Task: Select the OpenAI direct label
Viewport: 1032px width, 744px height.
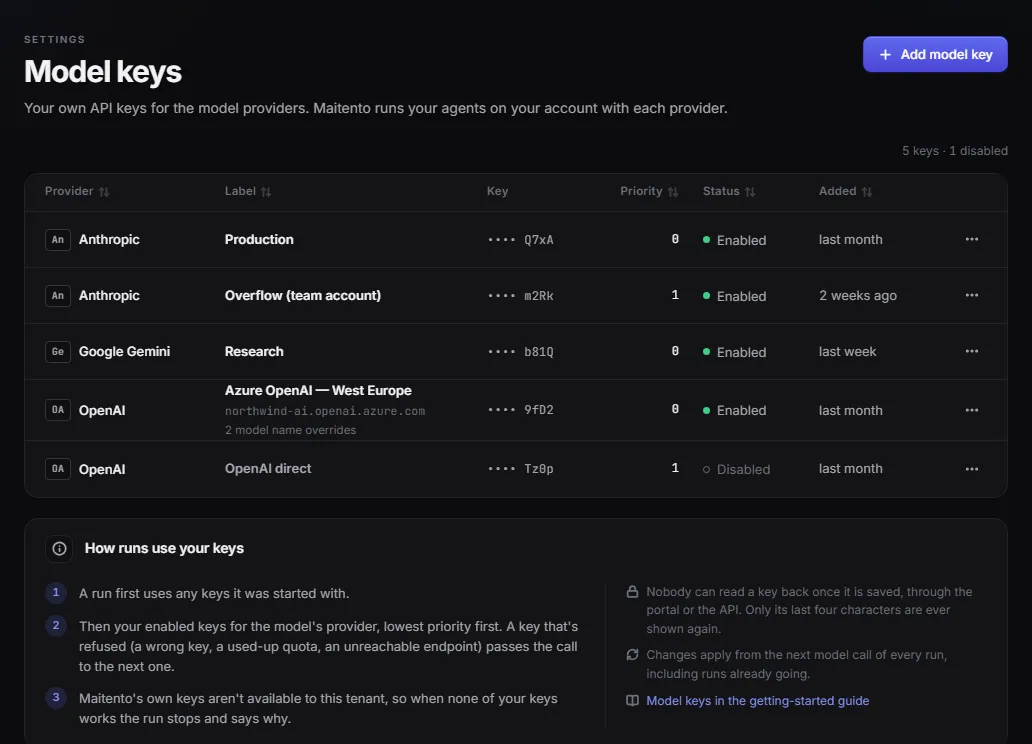Action: coord(268,469)
